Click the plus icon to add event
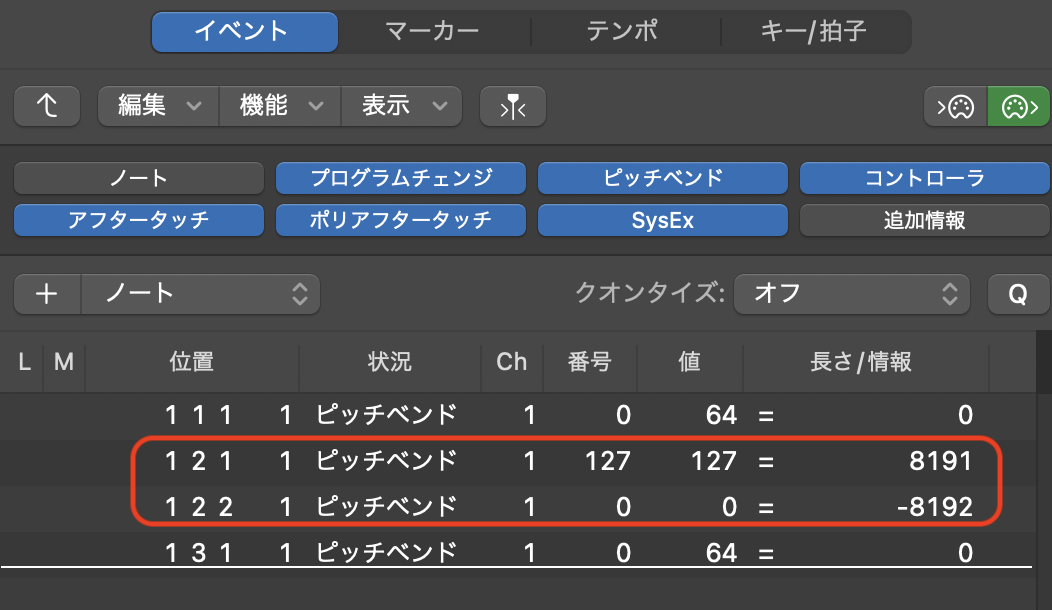 coord(47,294)
